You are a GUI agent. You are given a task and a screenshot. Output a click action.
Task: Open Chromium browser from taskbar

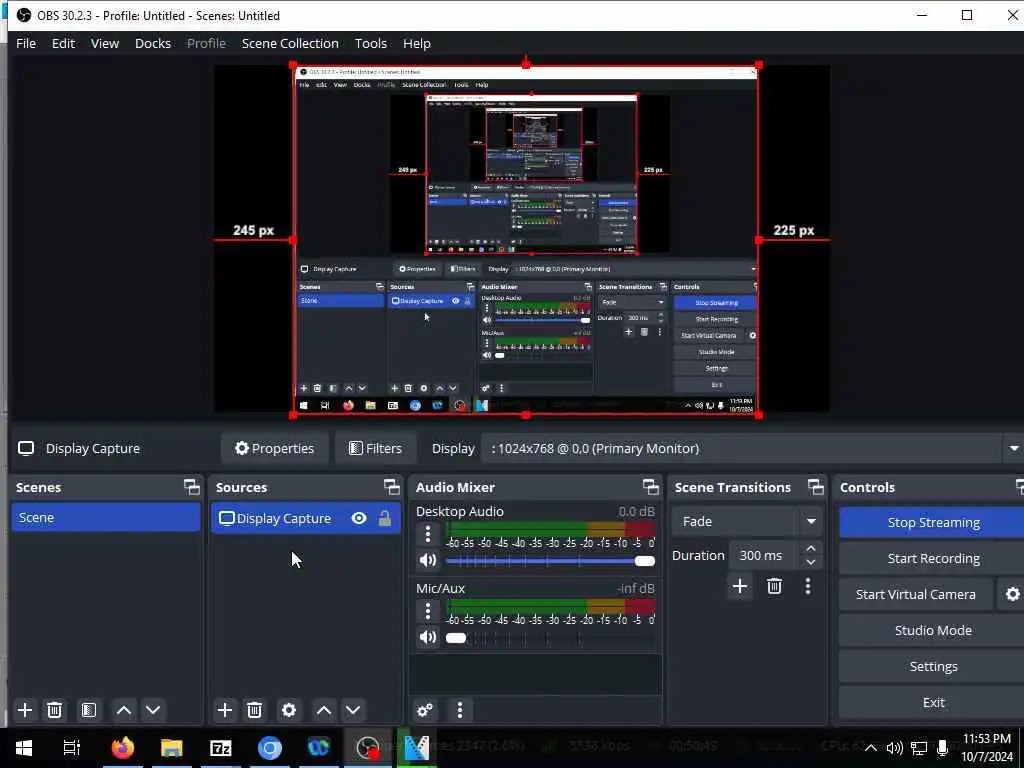pyautogui.click(x=270, y=748)
